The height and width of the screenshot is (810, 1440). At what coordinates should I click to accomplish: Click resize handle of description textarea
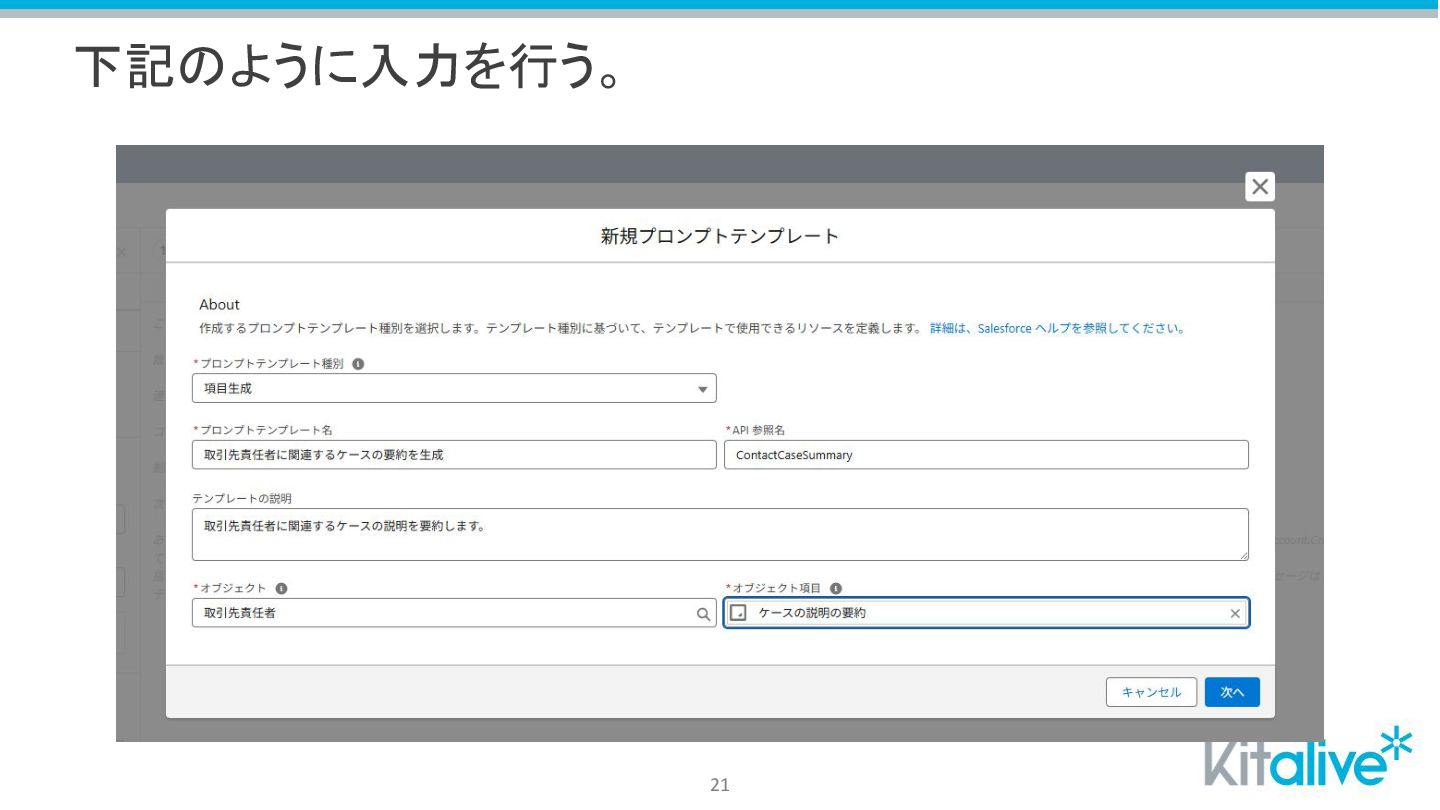pyautogui.click(x=1243, y=555)
